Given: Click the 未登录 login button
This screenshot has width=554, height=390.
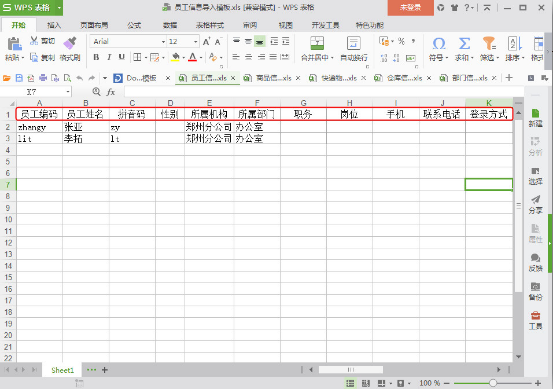Looking at the screenshot, I should point(410,7).
